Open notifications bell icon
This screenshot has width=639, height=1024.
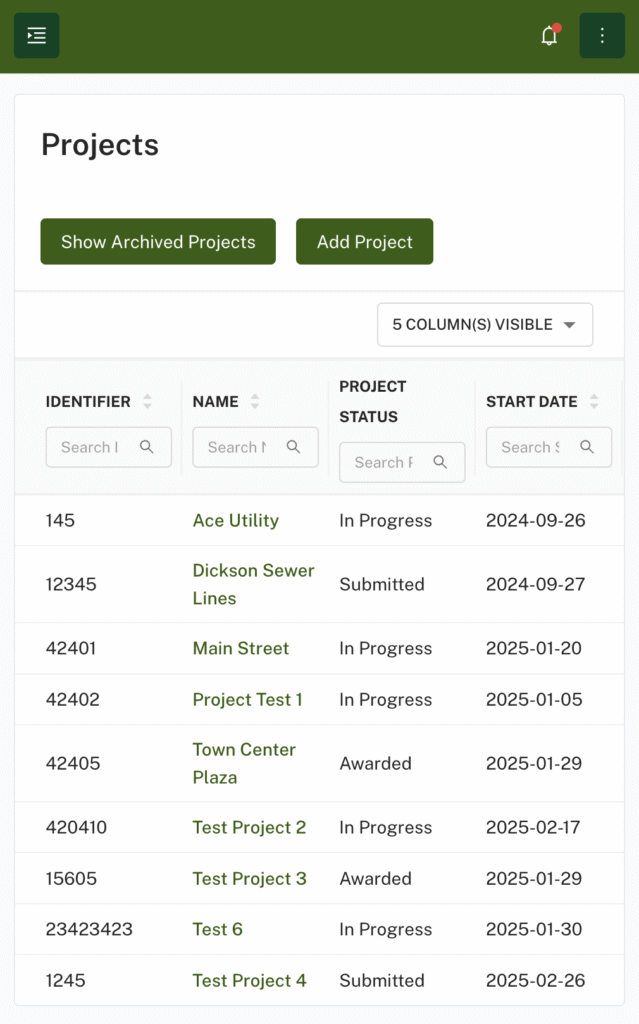point(549,36)
